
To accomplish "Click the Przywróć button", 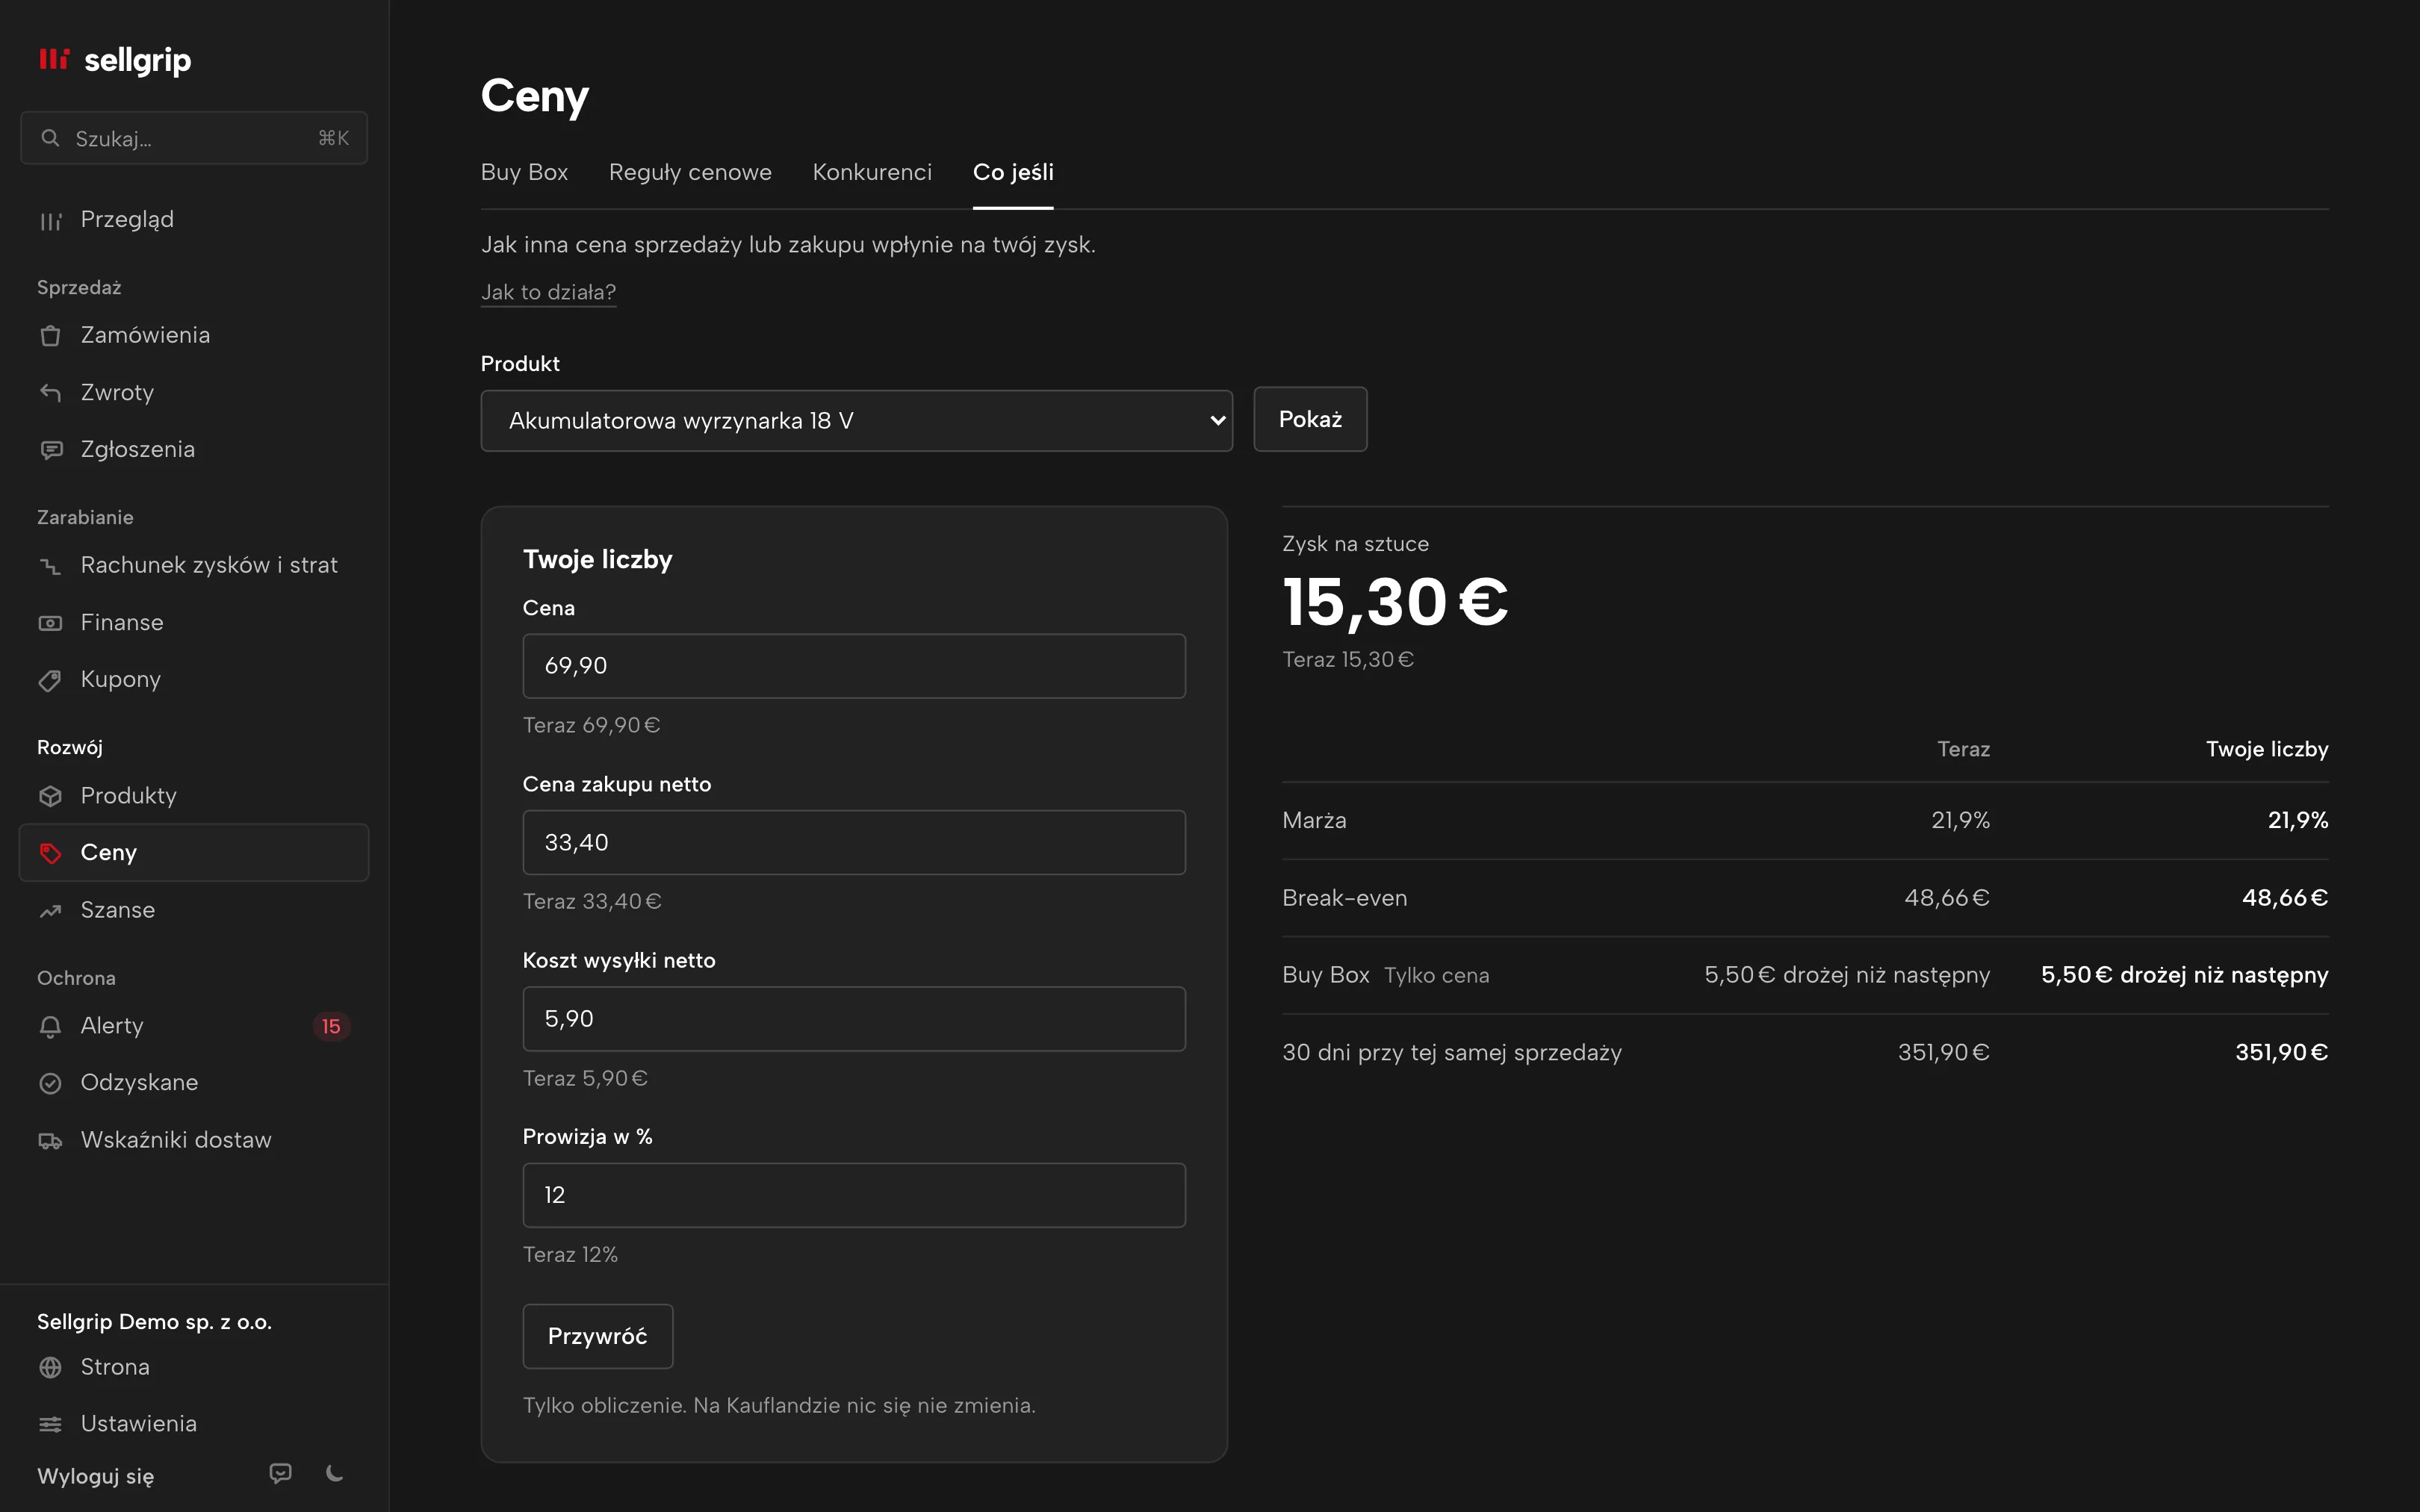I will (598, 1336).
